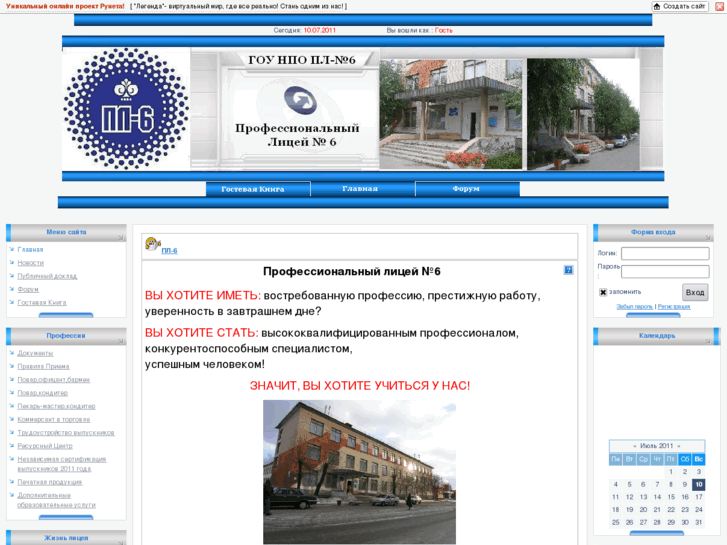Collapse the Жизнь лицея block arrow
The width and height of the screenshot is (727, 545).
coord(121,542)
